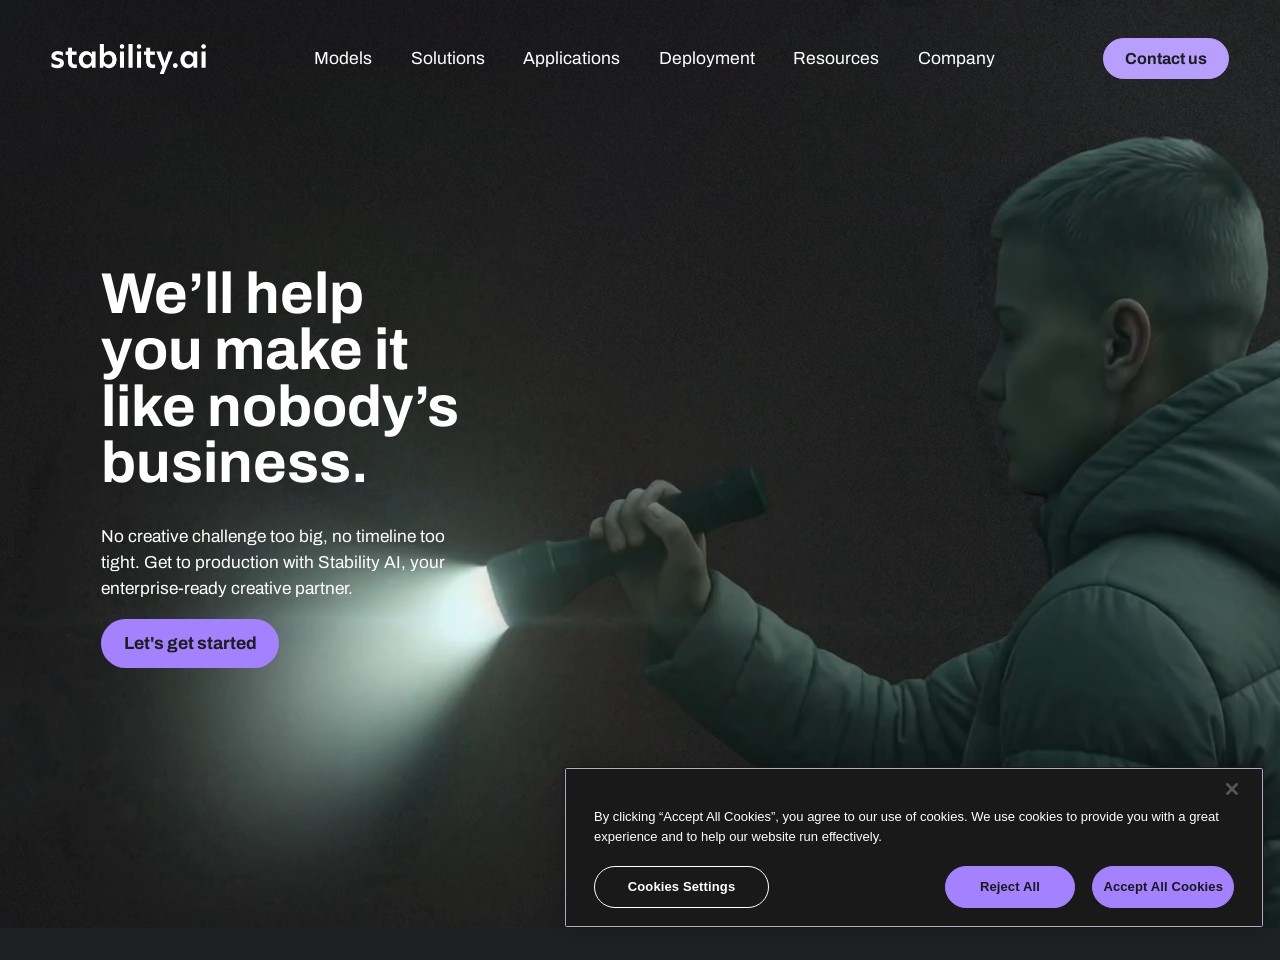The image size is (1280, 960).
Task: Reject all cookies
Action: click(1010, 887)
